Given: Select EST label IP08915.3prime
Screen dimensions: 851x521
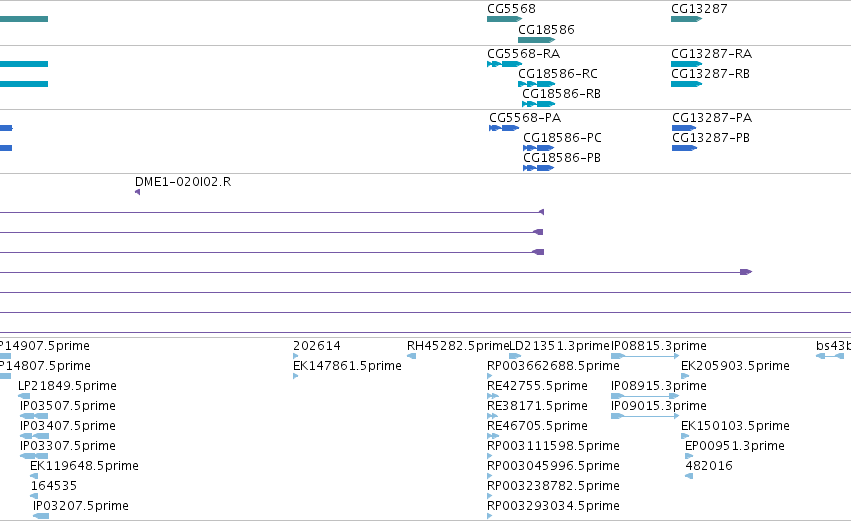Looking at the screenshot, I should pyautogui.click(x=659, y=386).
